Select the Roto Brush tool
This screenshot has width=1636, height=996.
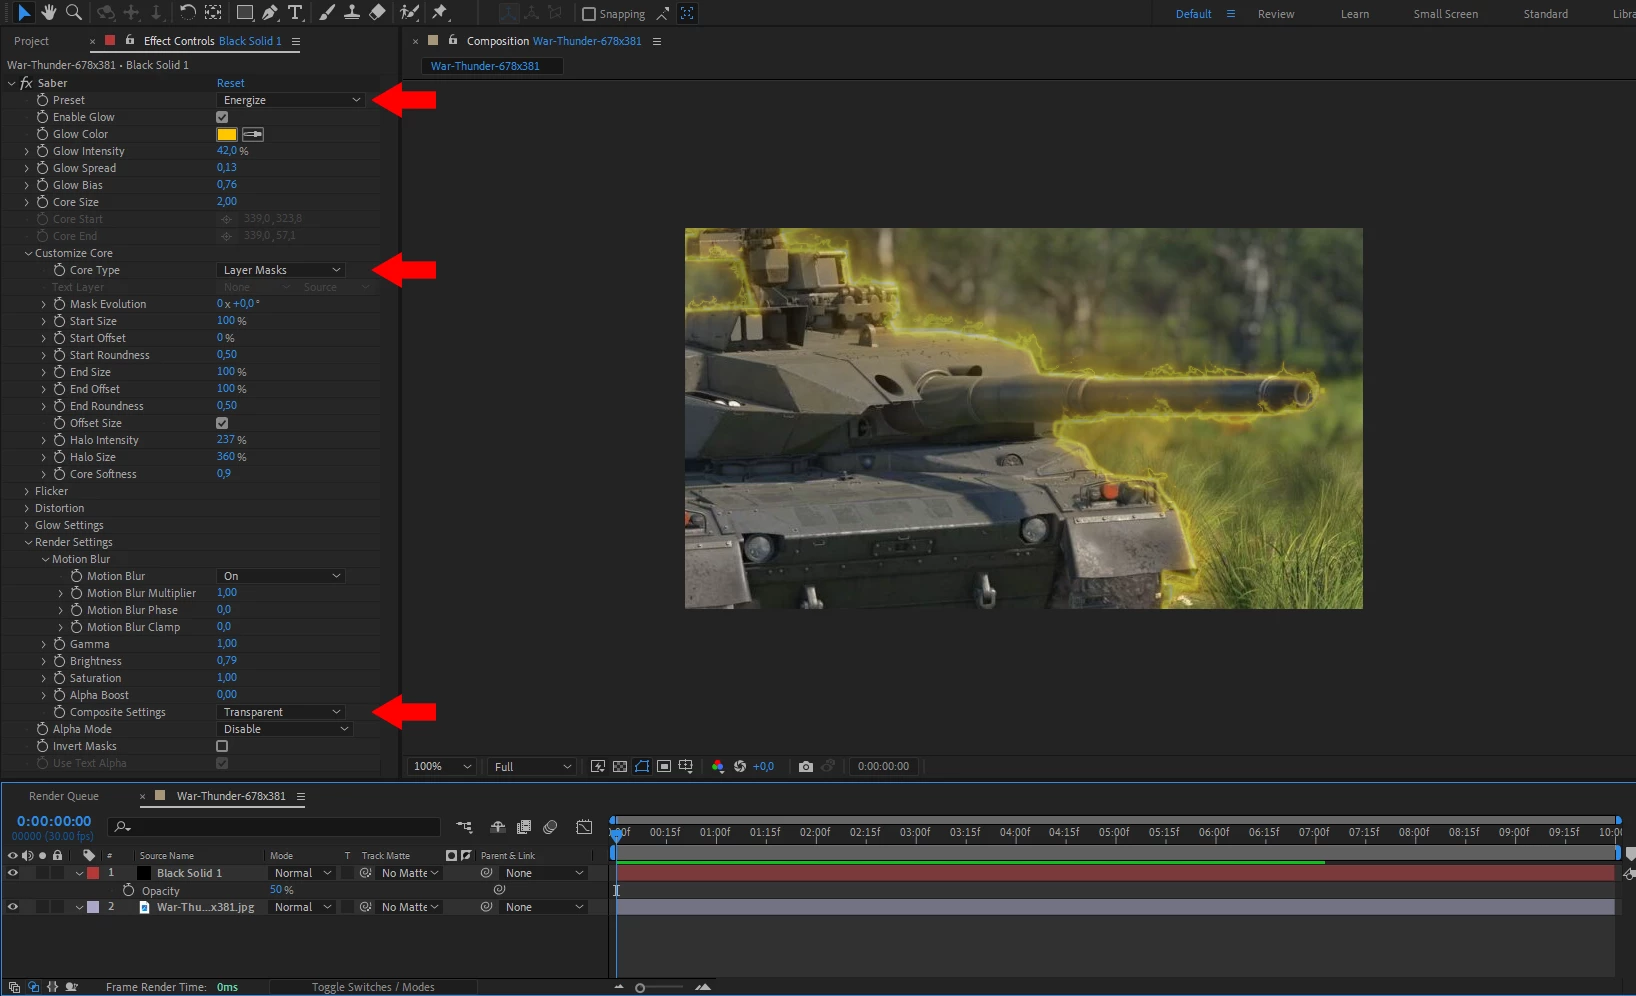coord(409,13)
